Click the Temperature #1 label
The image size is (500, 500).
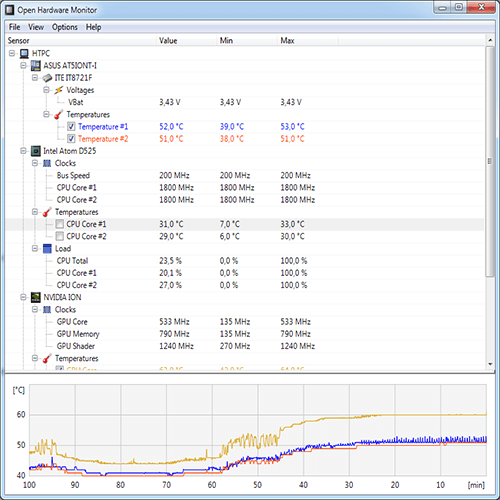pyautogui.click(x=103, y=127)
